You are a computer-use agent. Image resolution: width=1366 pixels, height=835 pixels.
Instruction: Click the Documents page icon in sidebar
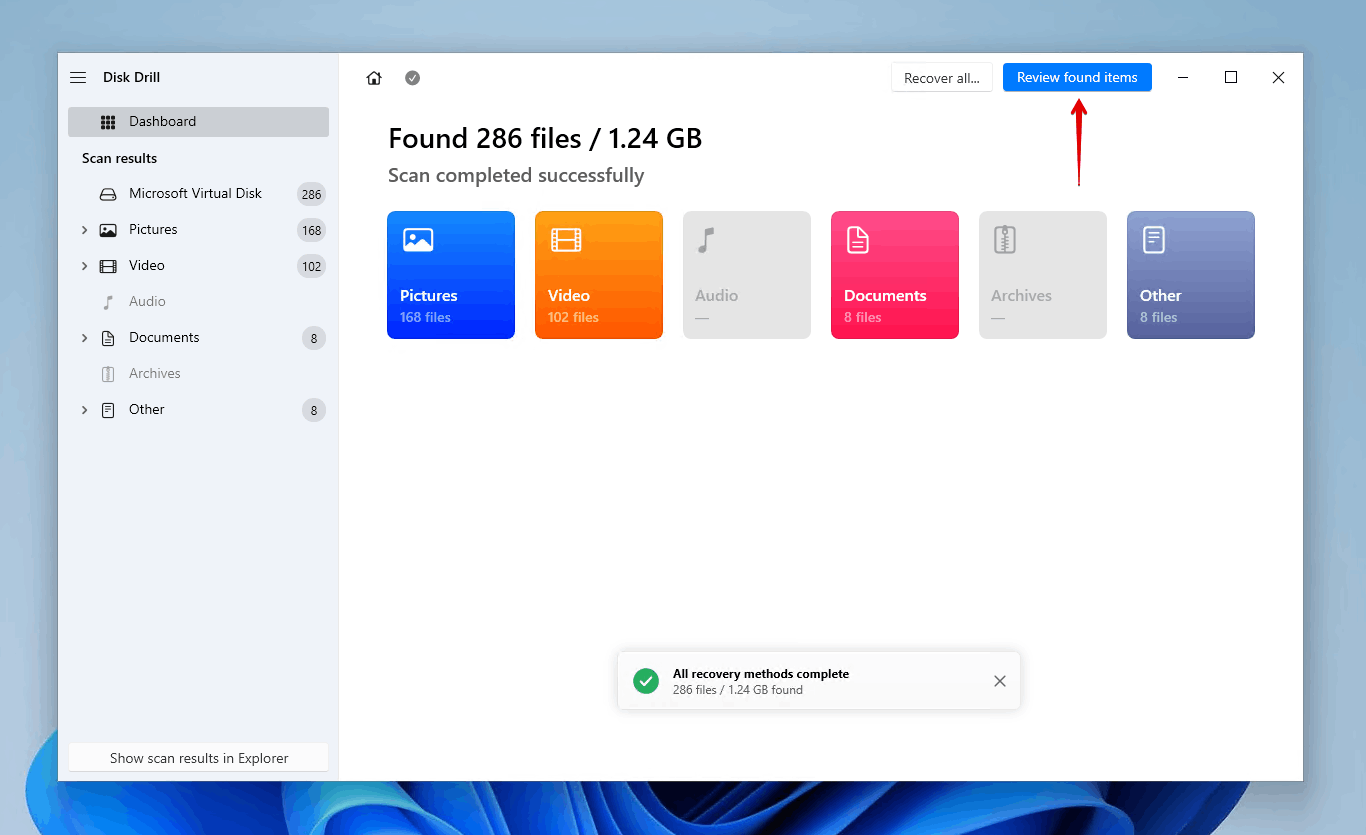108,338
